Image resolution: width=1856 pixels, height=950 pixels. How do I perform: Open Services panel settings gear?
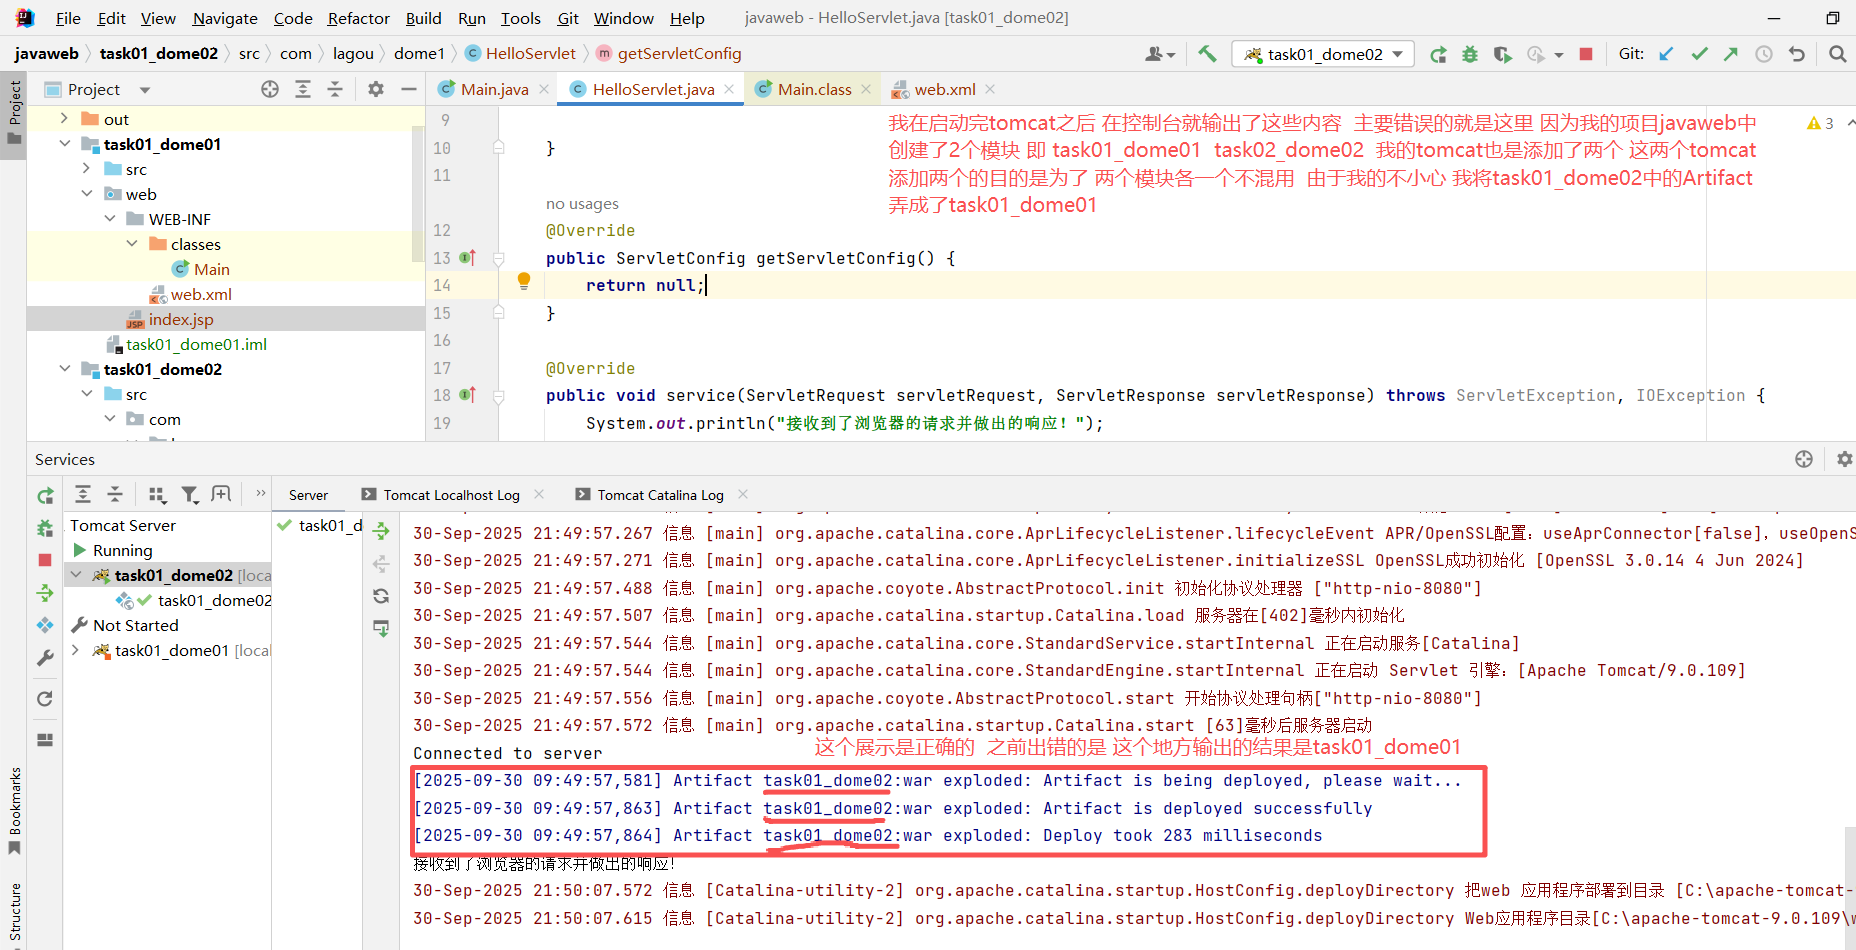[1844, 459]
